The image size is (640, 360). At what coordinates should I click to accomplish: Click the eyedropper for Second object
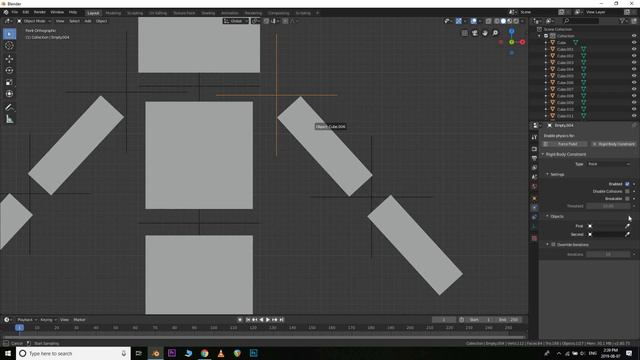click(x=627, y=234)
